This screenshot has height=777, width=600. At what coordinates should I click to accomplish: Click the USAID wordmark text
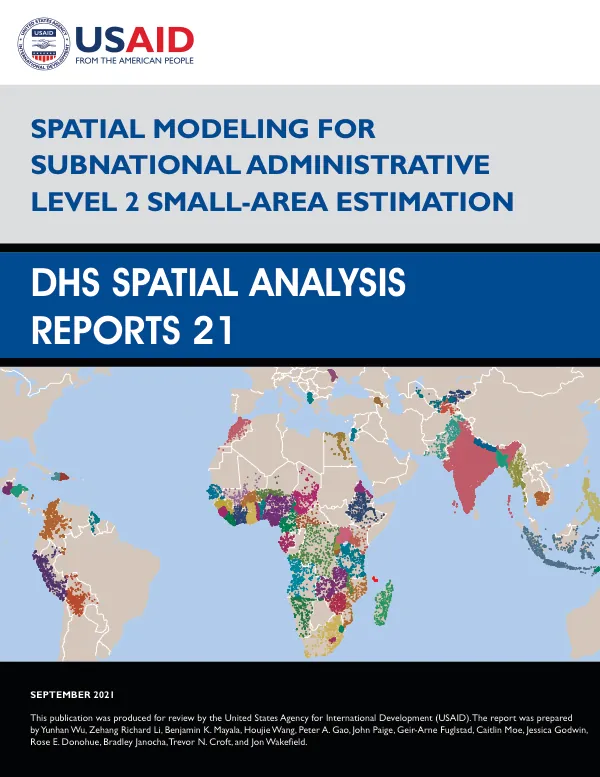click(x=134, y=39)
